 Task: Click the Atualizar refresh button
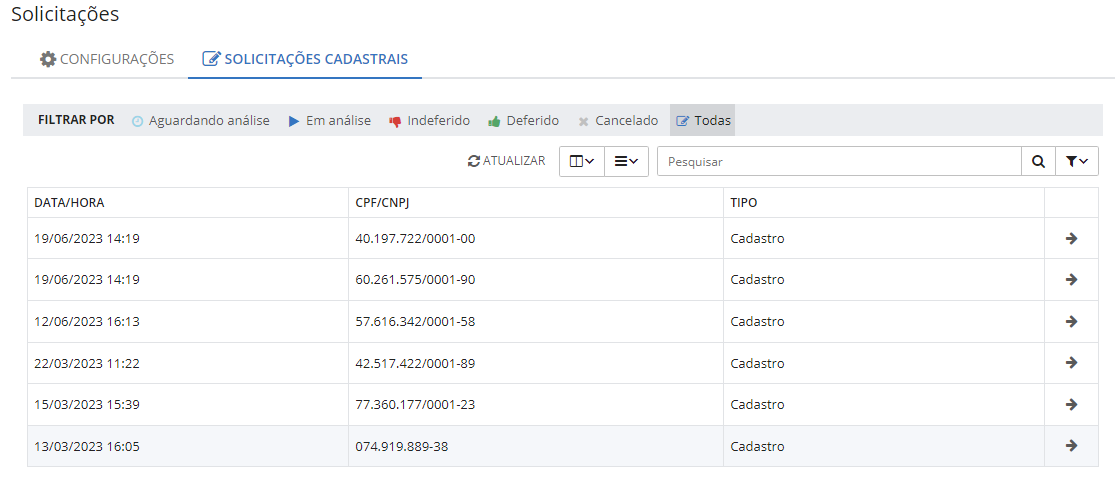(x=506, y=161)
